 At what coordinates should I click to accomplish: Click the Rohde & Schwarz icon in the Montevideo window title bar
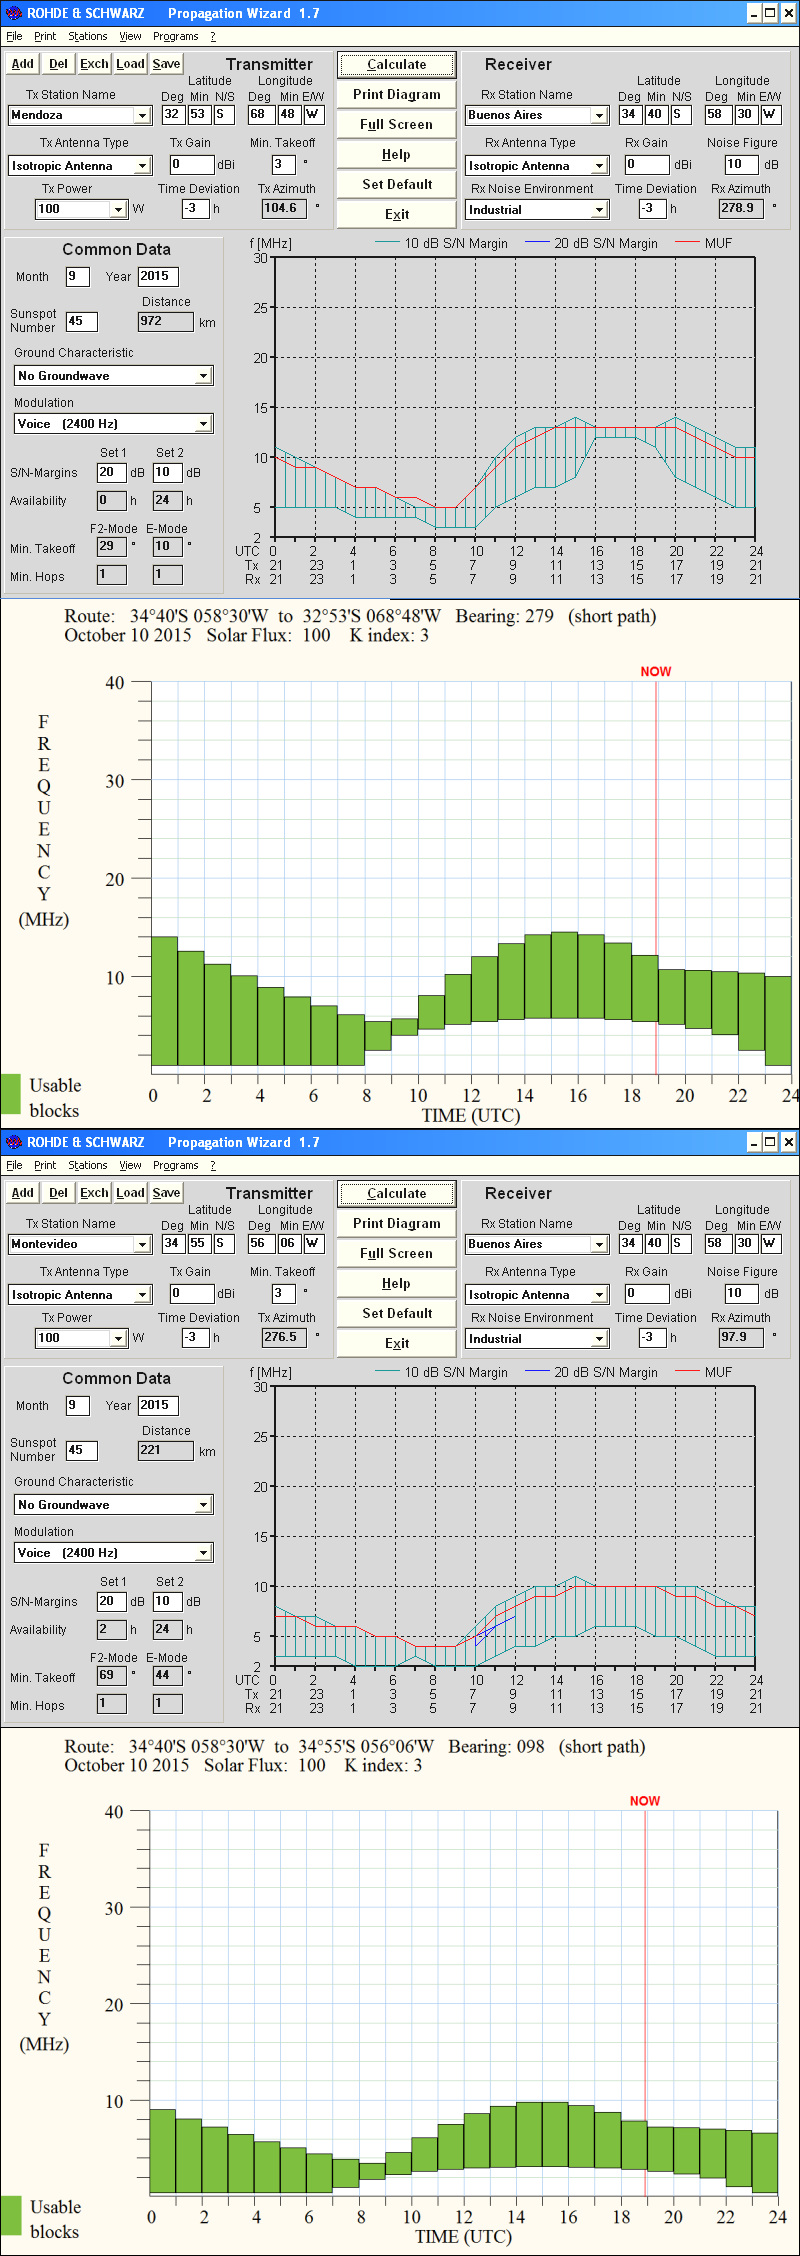coord(13,1142)
